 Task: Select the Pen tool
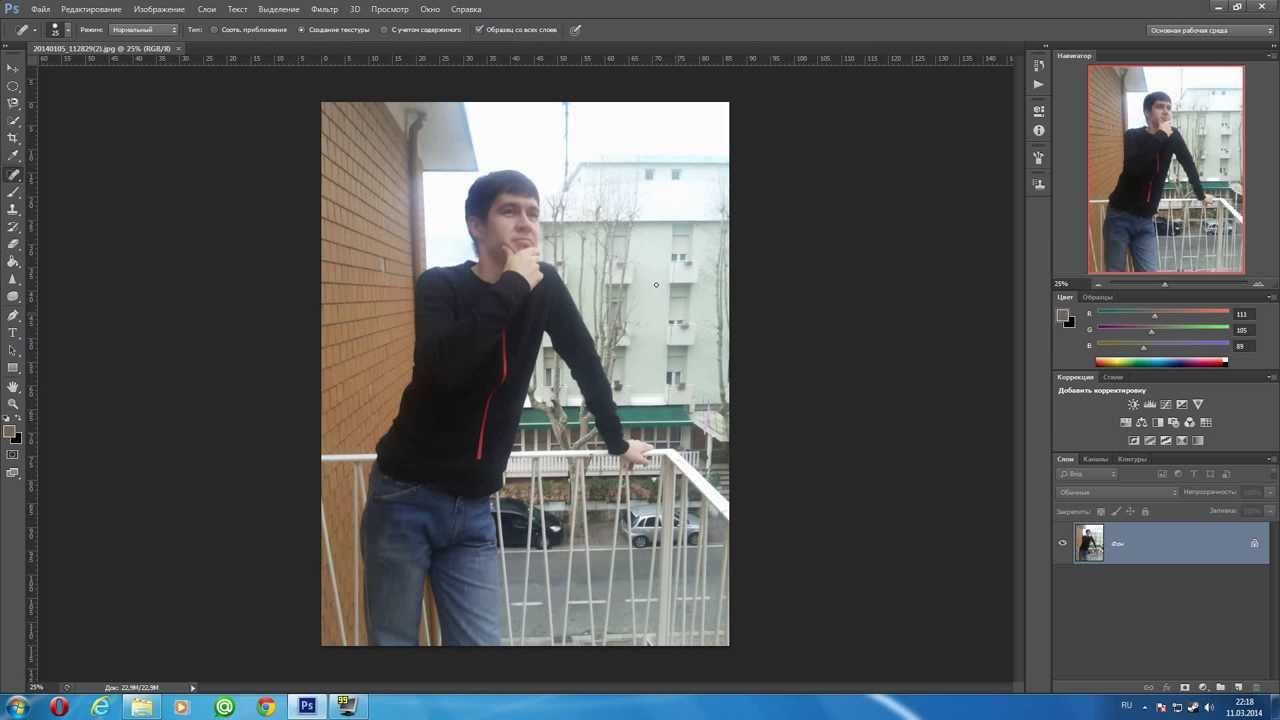click(13, 315)
